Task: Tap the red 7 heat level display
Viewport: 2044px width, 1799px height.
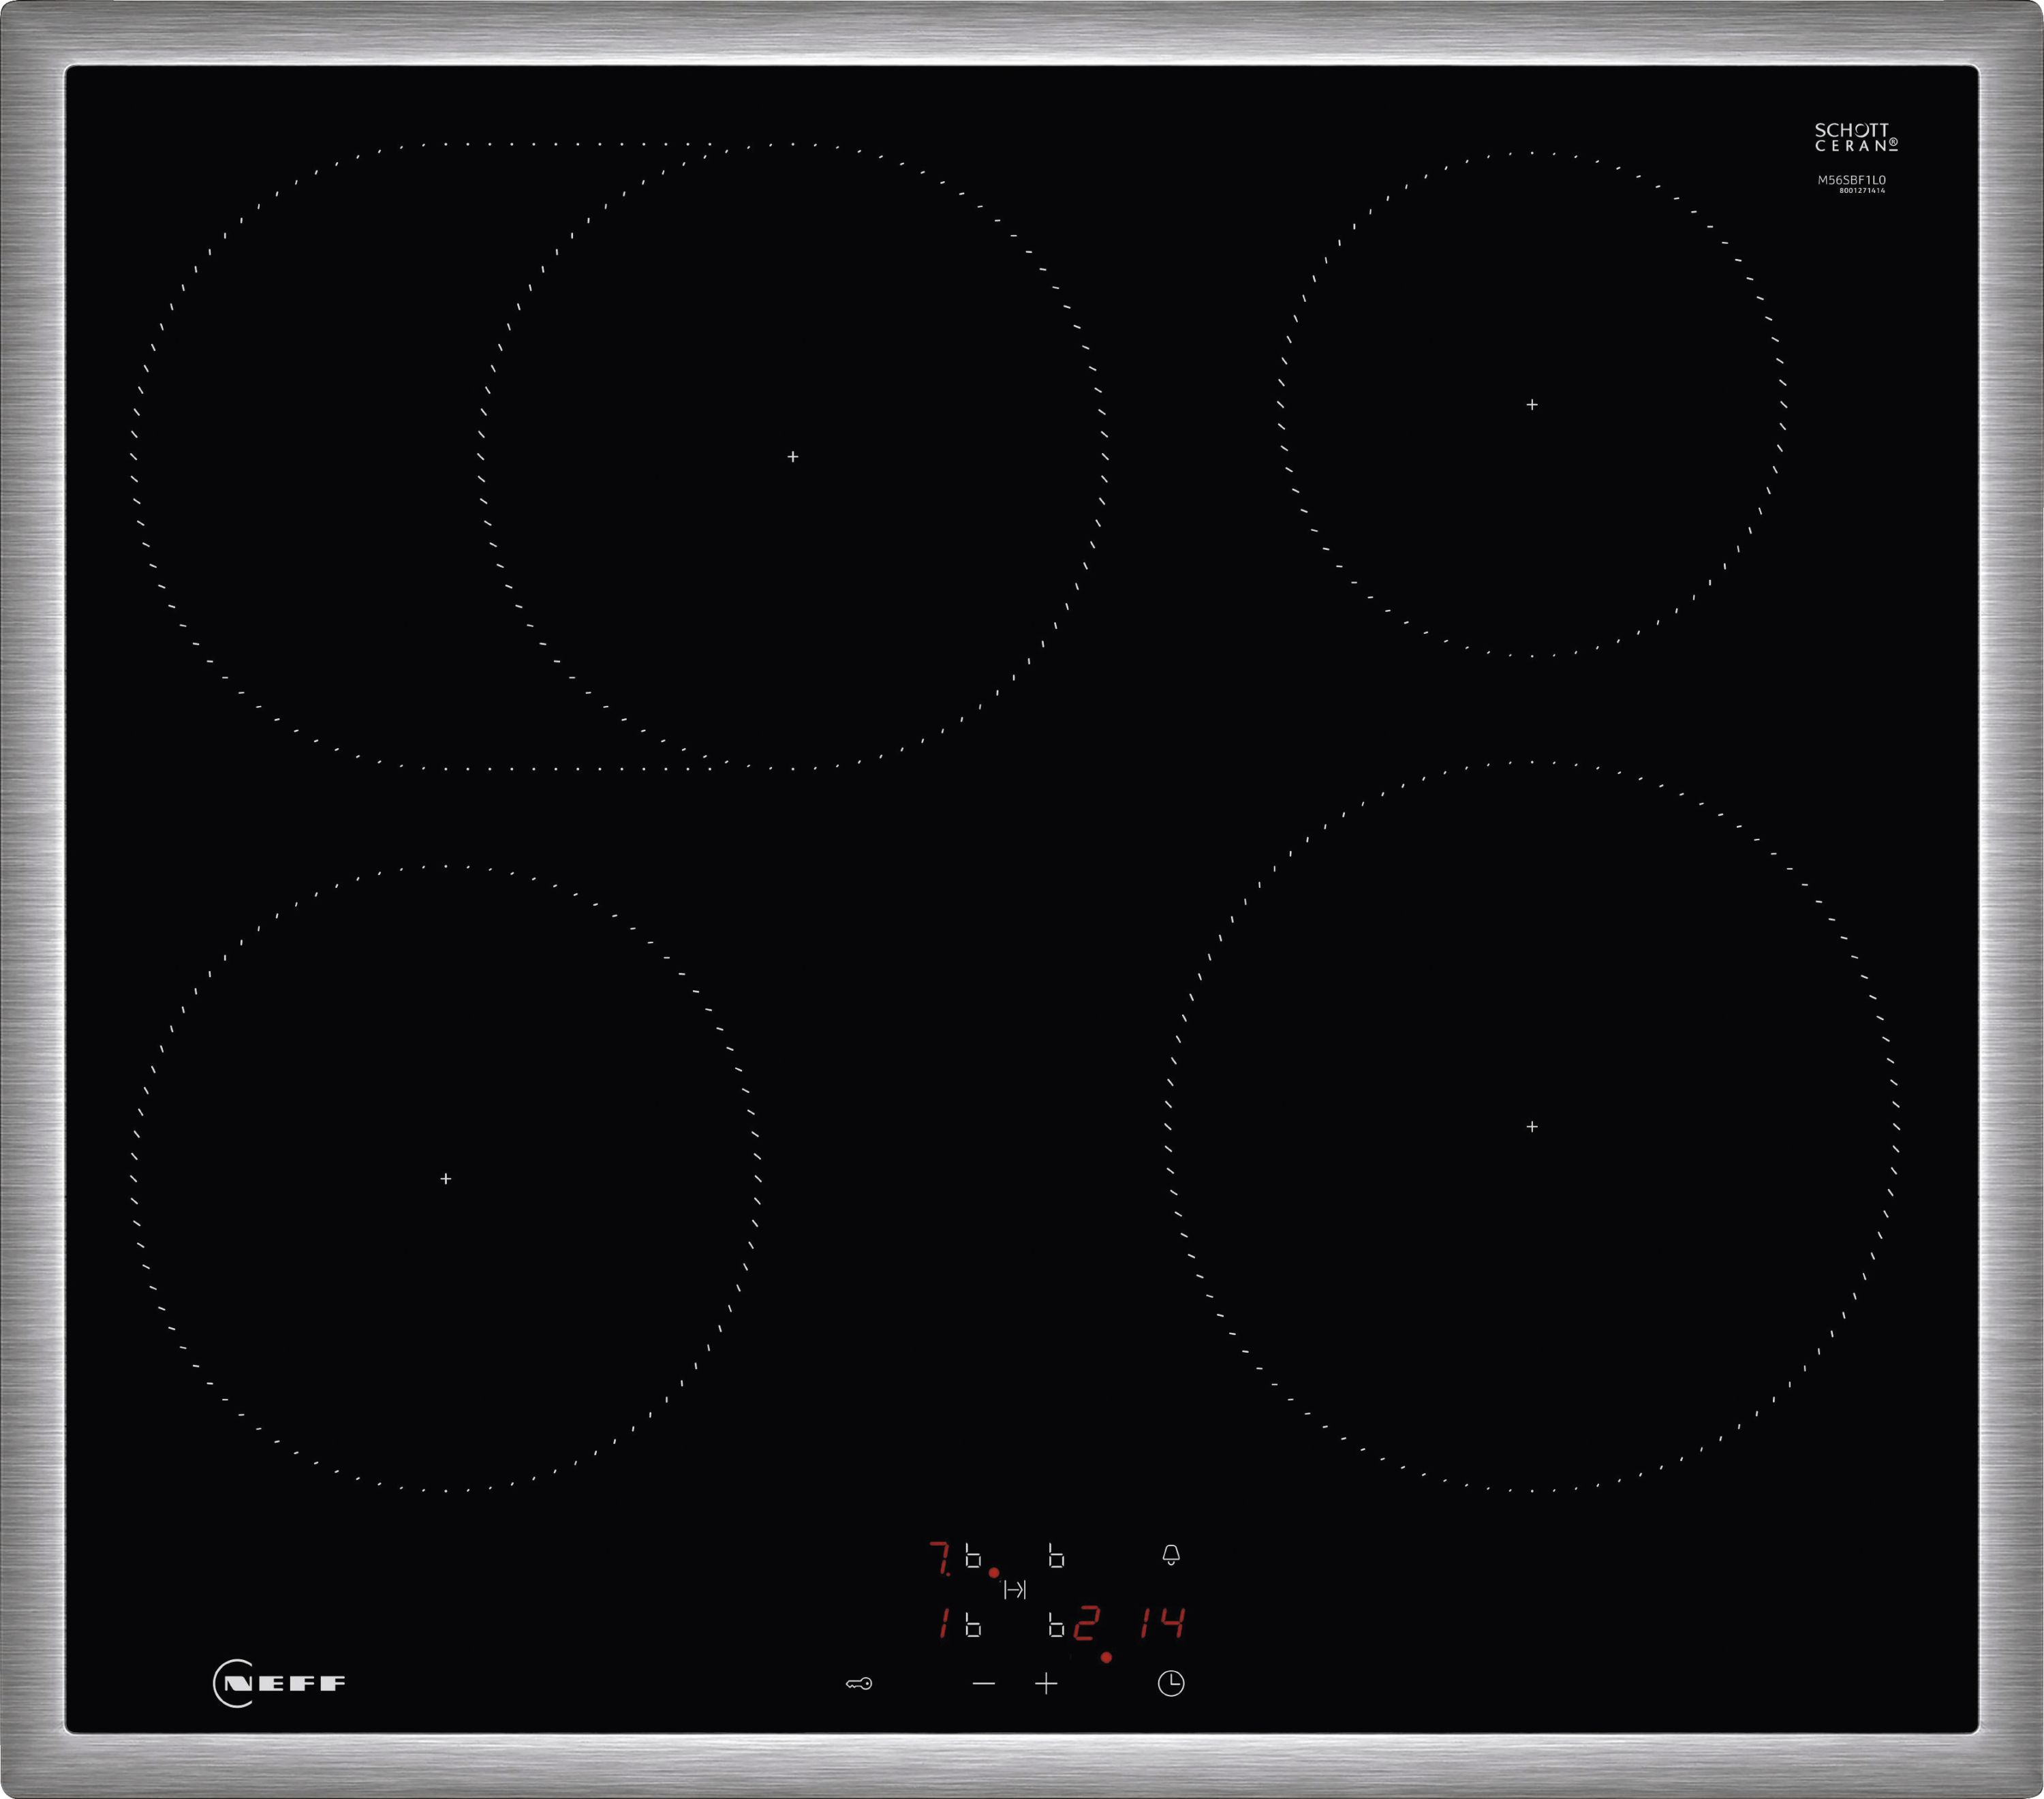Action: coord(940,1558)
